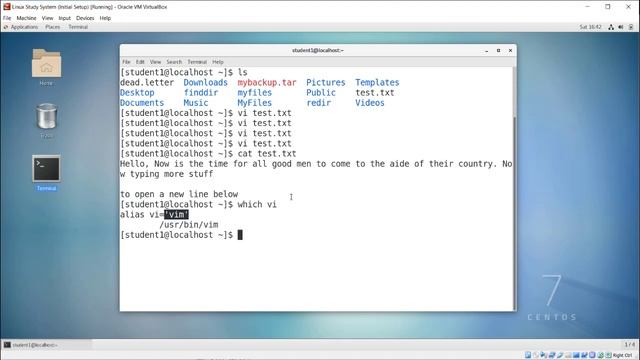This screenshot has height=360, width=640.
Task: Click the Videos directory name in listing
Action: click(x=370, y=103)
